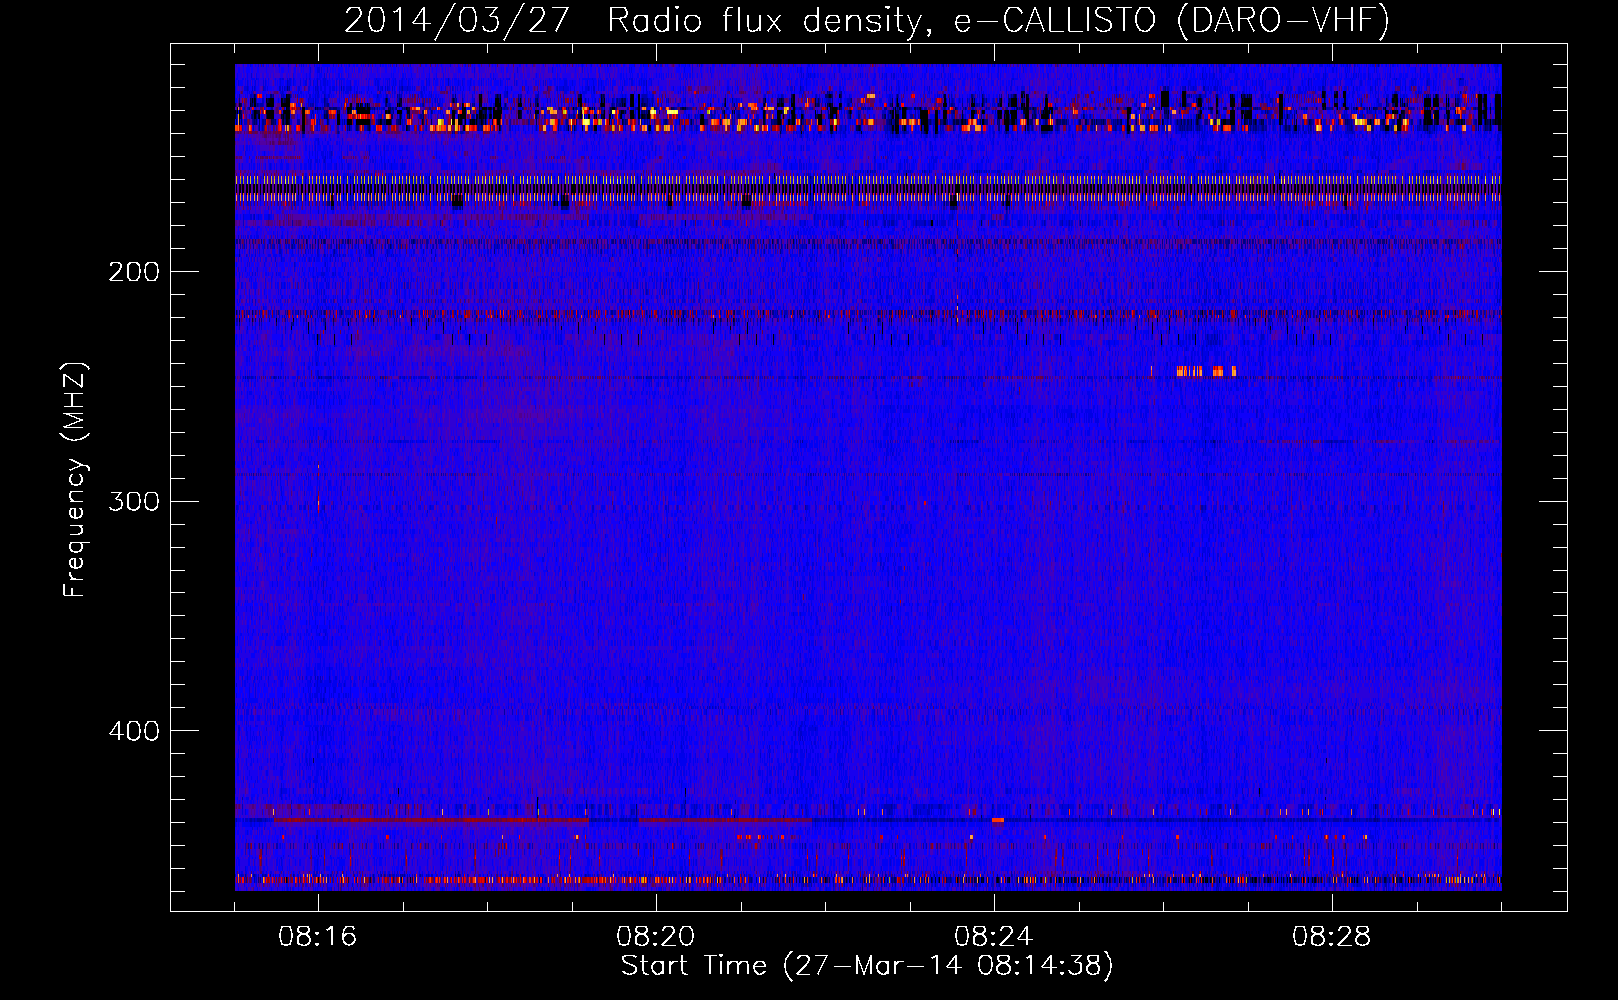
Task: Click the 08:24 time tick label
Action: tap(994, 937)
